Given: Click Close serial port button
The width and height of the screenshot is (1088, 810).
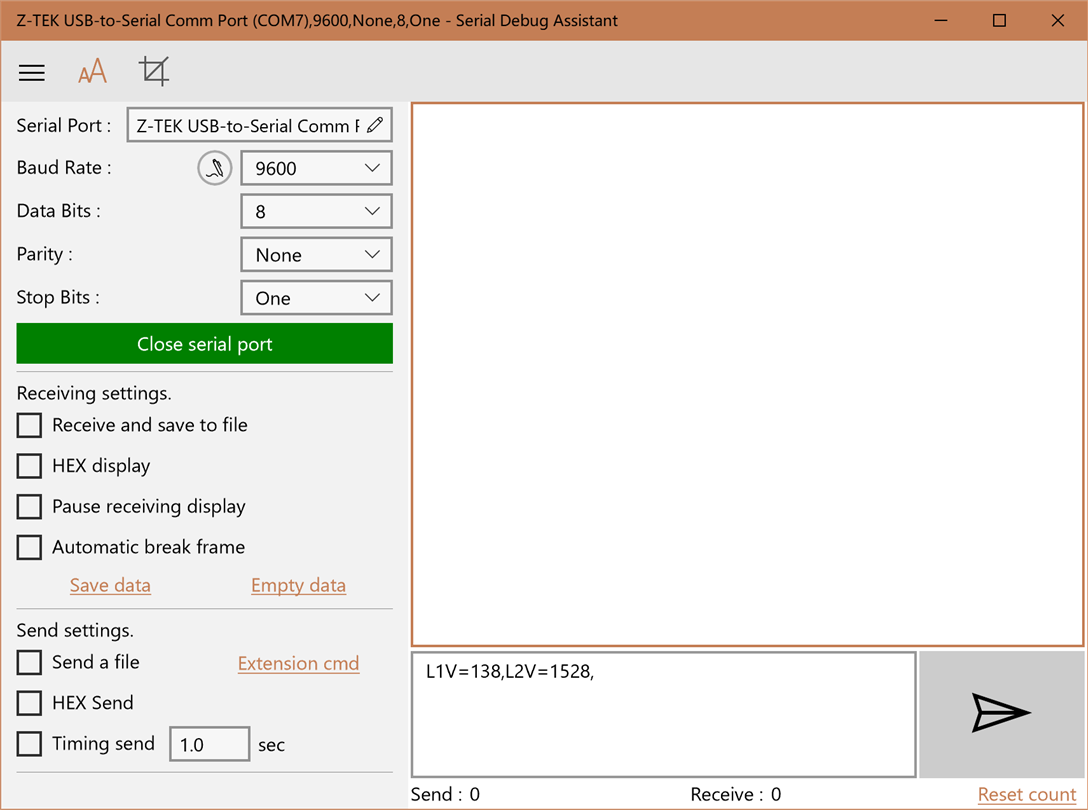Looking at the screenshot, I should pos(205,344).
